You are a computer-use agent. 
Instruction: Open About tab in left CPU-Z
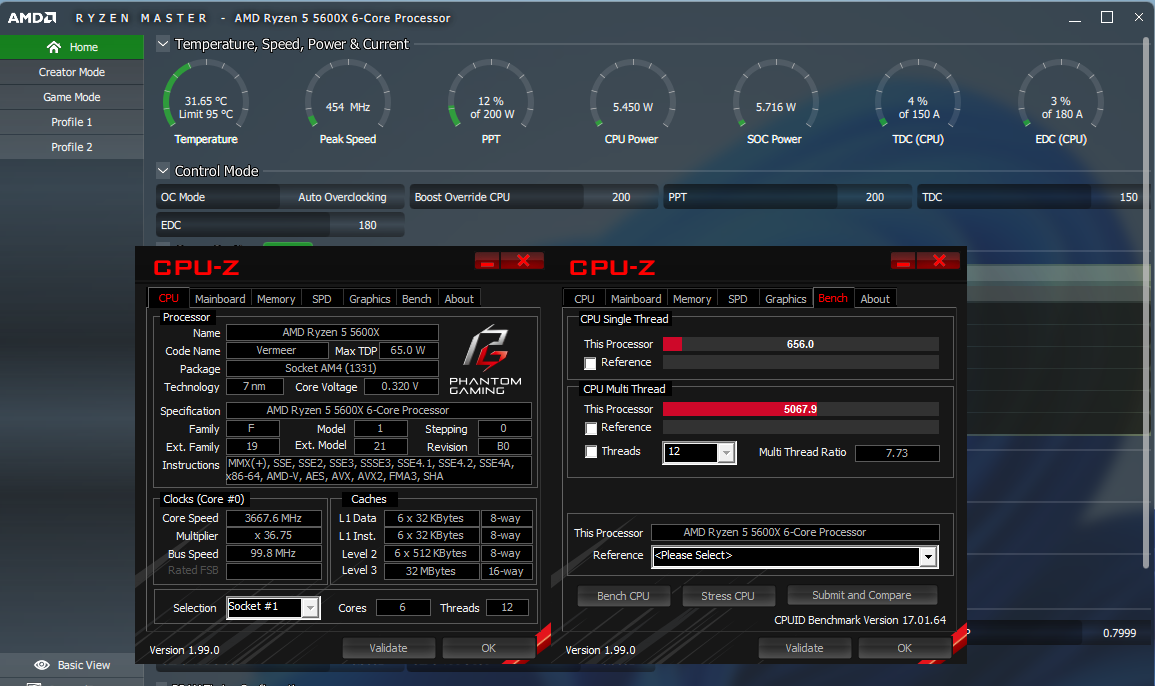click(x=459, y=298)
